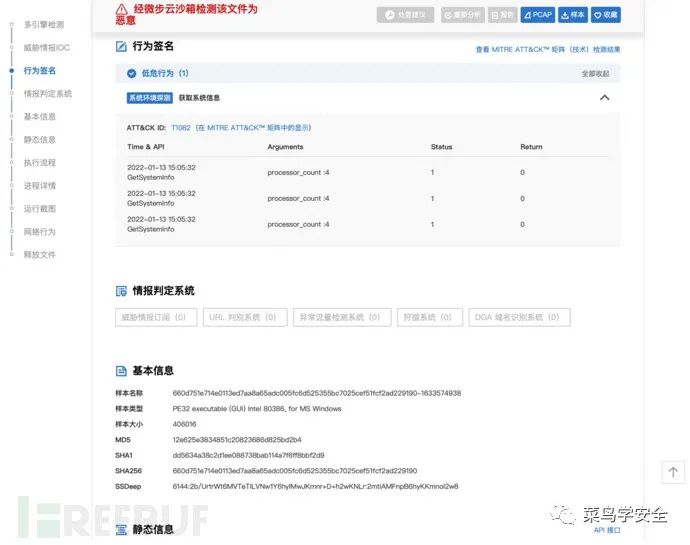
Task: Click the 情报判定系统 heading icon
Action: pos(121,291)
